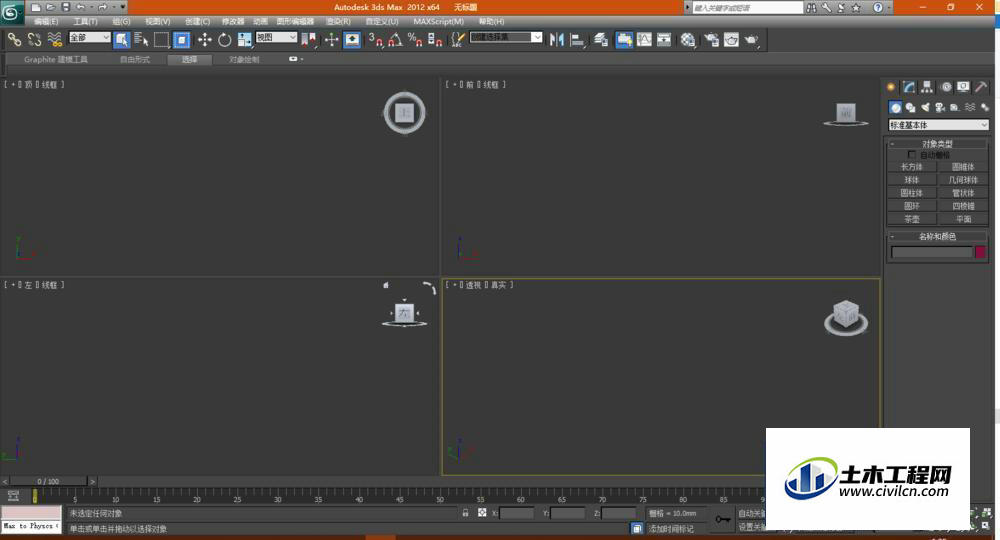Viewport: 1000px width, 540px height.
Task: Select the Select and Link tool
Action: pos(14,40)
